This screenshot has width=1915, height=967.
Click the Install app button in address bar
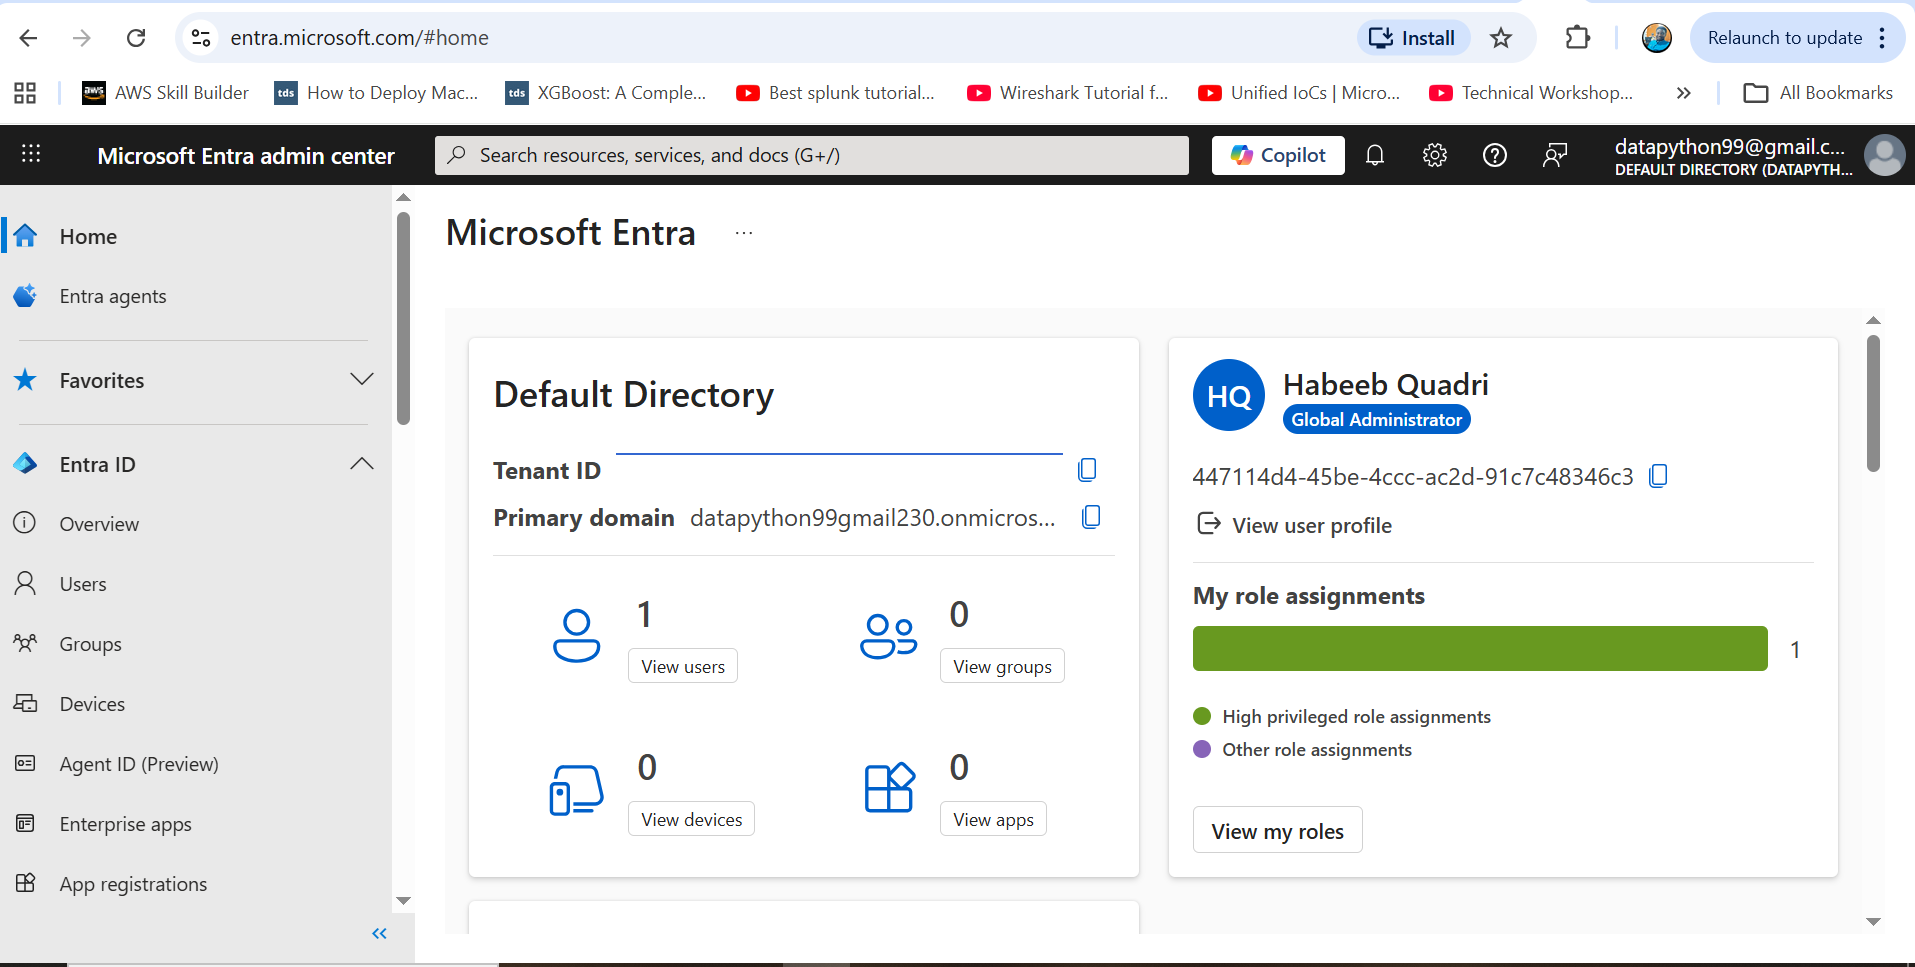[1413, 38]
